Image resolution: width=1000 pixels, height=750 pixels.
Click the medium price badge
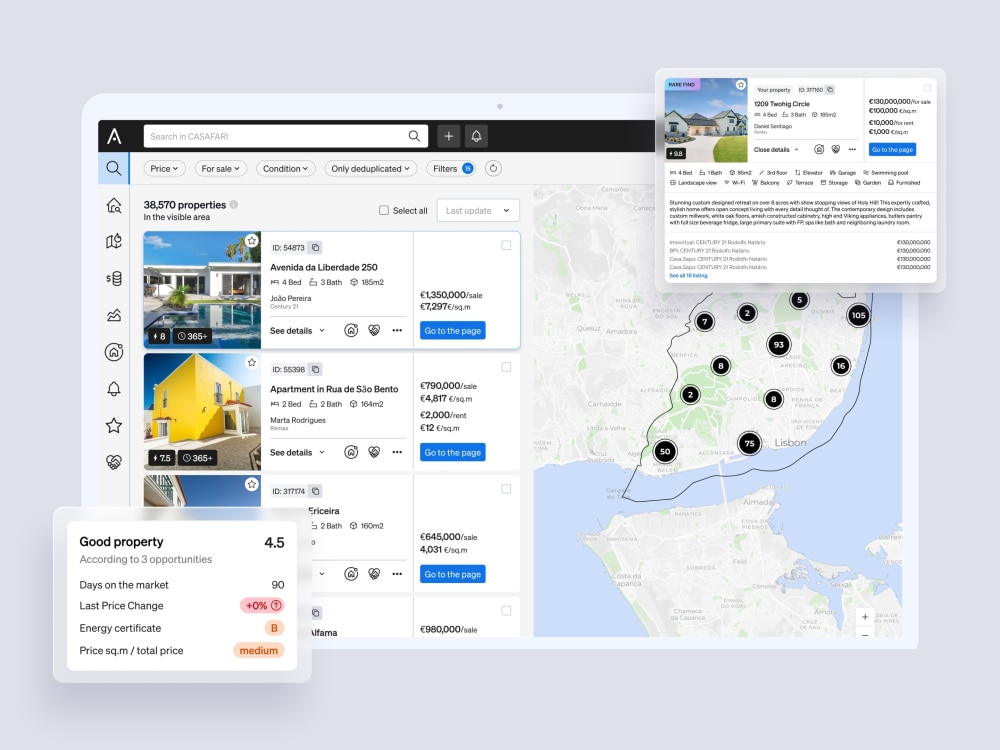click(x=258, y=651)
